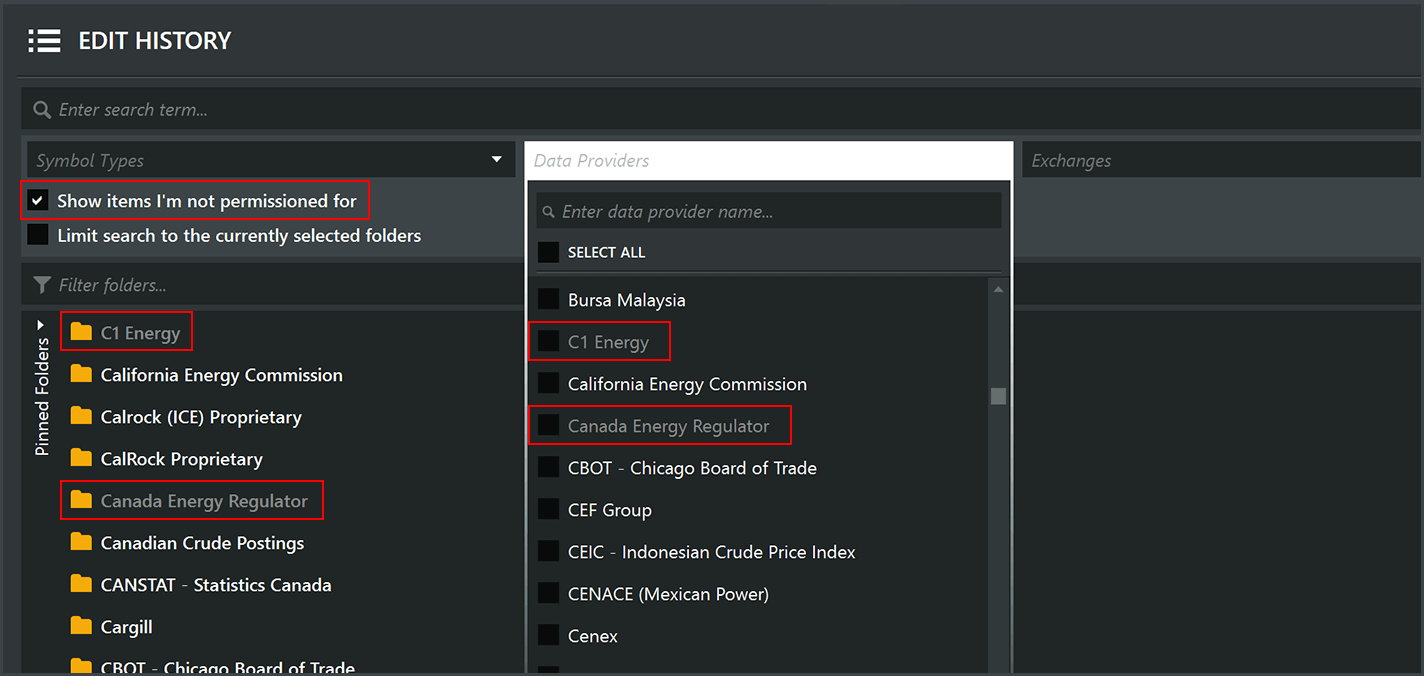Click the Enter data provider name field
The height and width of the screenshot is (676, 1424).
[769, 211]
